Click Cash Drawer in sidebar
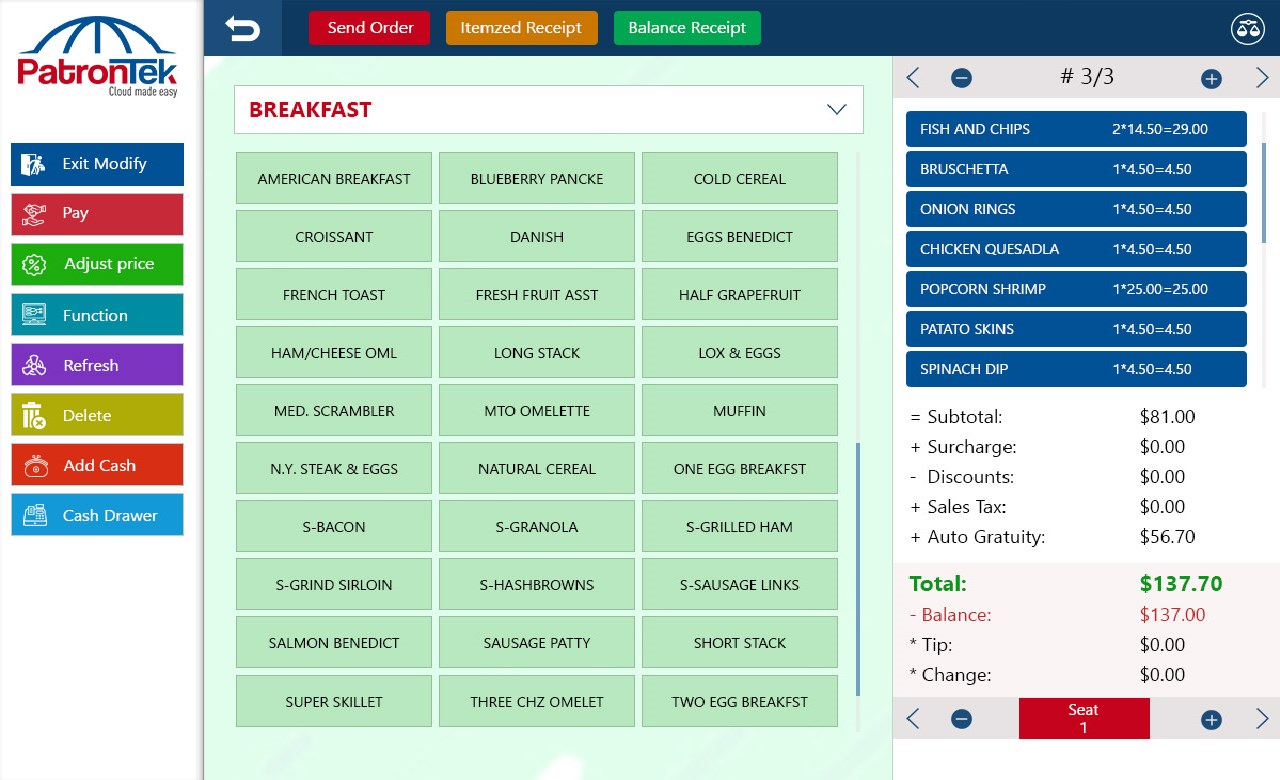Image resolution: width=1280 pixels, height=780 pixels. coord(97,515)
